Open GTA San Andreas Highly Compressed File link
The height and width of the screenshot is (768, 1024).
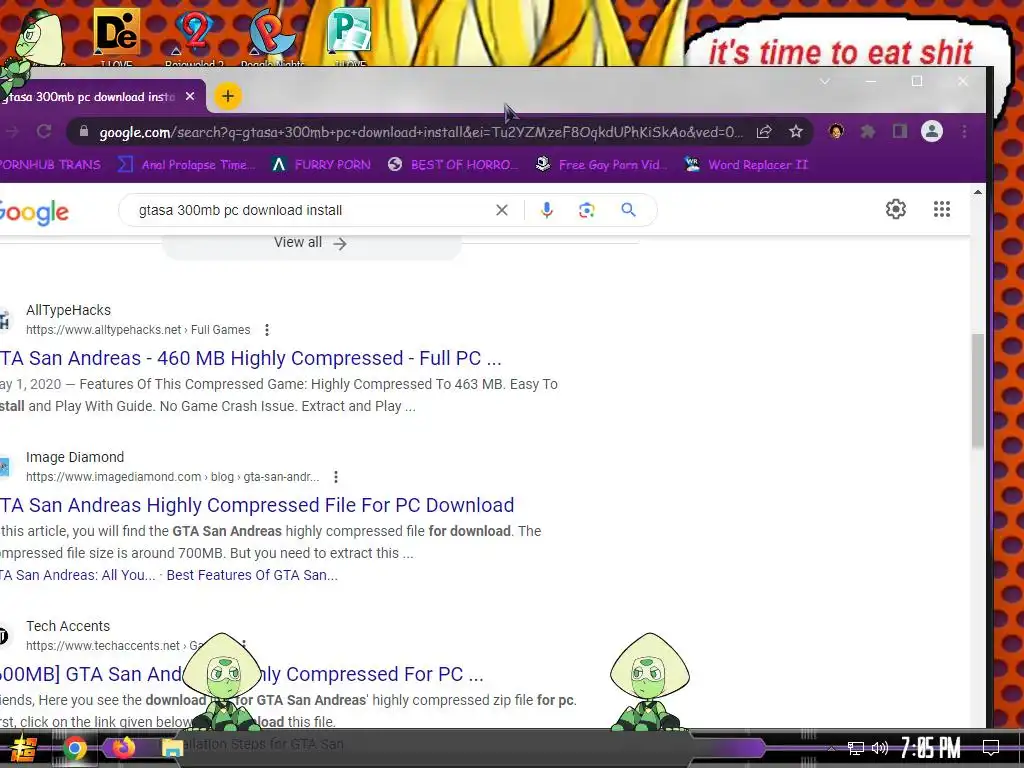pos(257,505)
